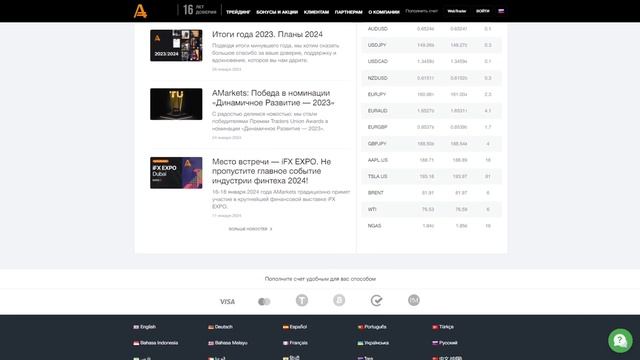Click the Больше новостей link
Viewport: 640px width, 360px height.
[250, 229]
